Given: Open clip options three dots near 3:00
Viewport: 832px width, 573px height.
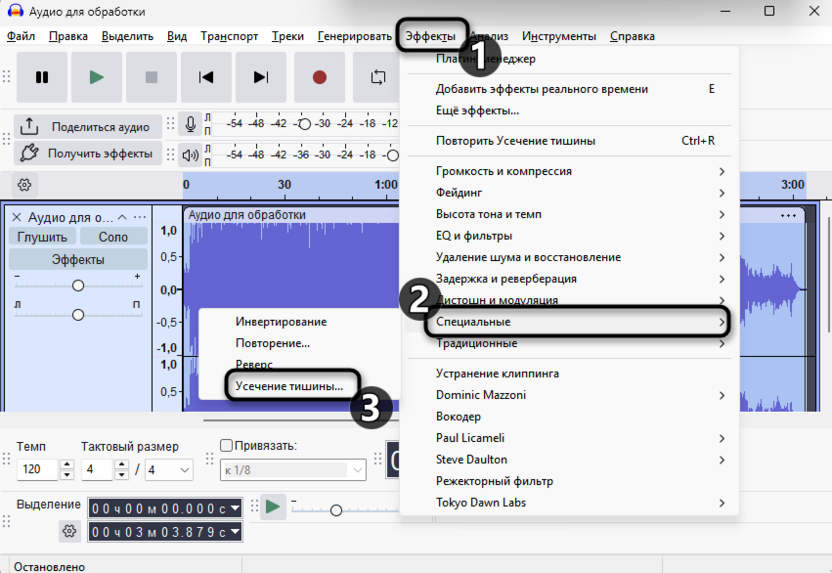Looking at the screenshot, I should pyautogui.click(x=788, y=215).
